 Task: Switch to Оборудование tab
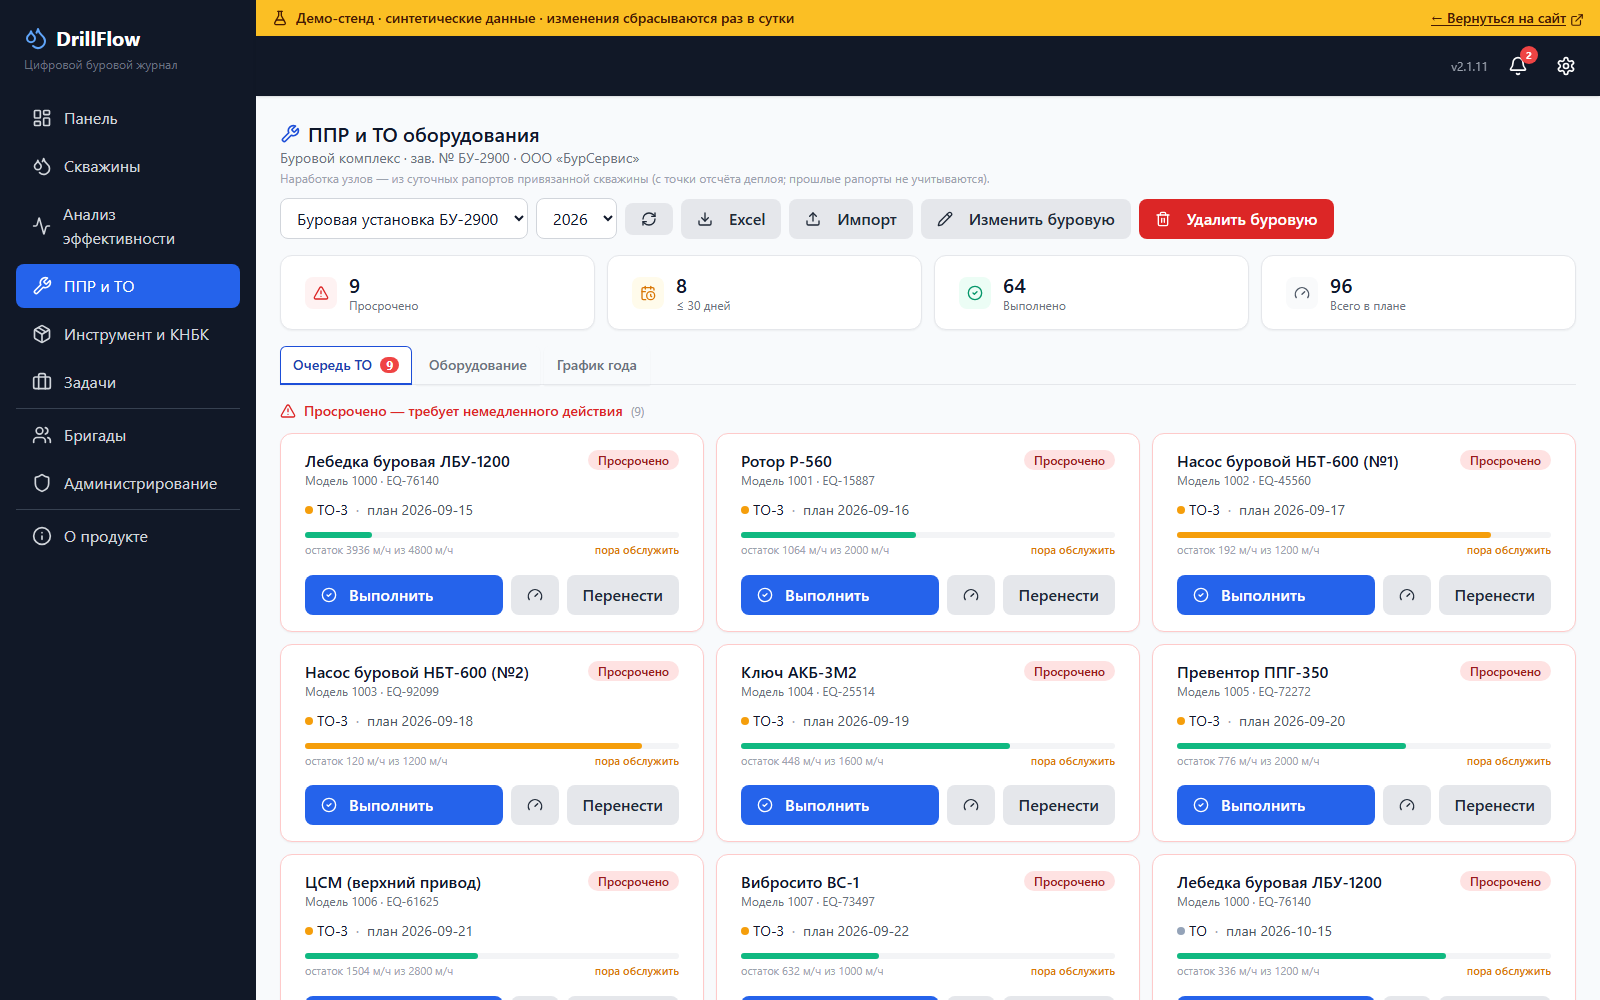(x=478, y=365)
